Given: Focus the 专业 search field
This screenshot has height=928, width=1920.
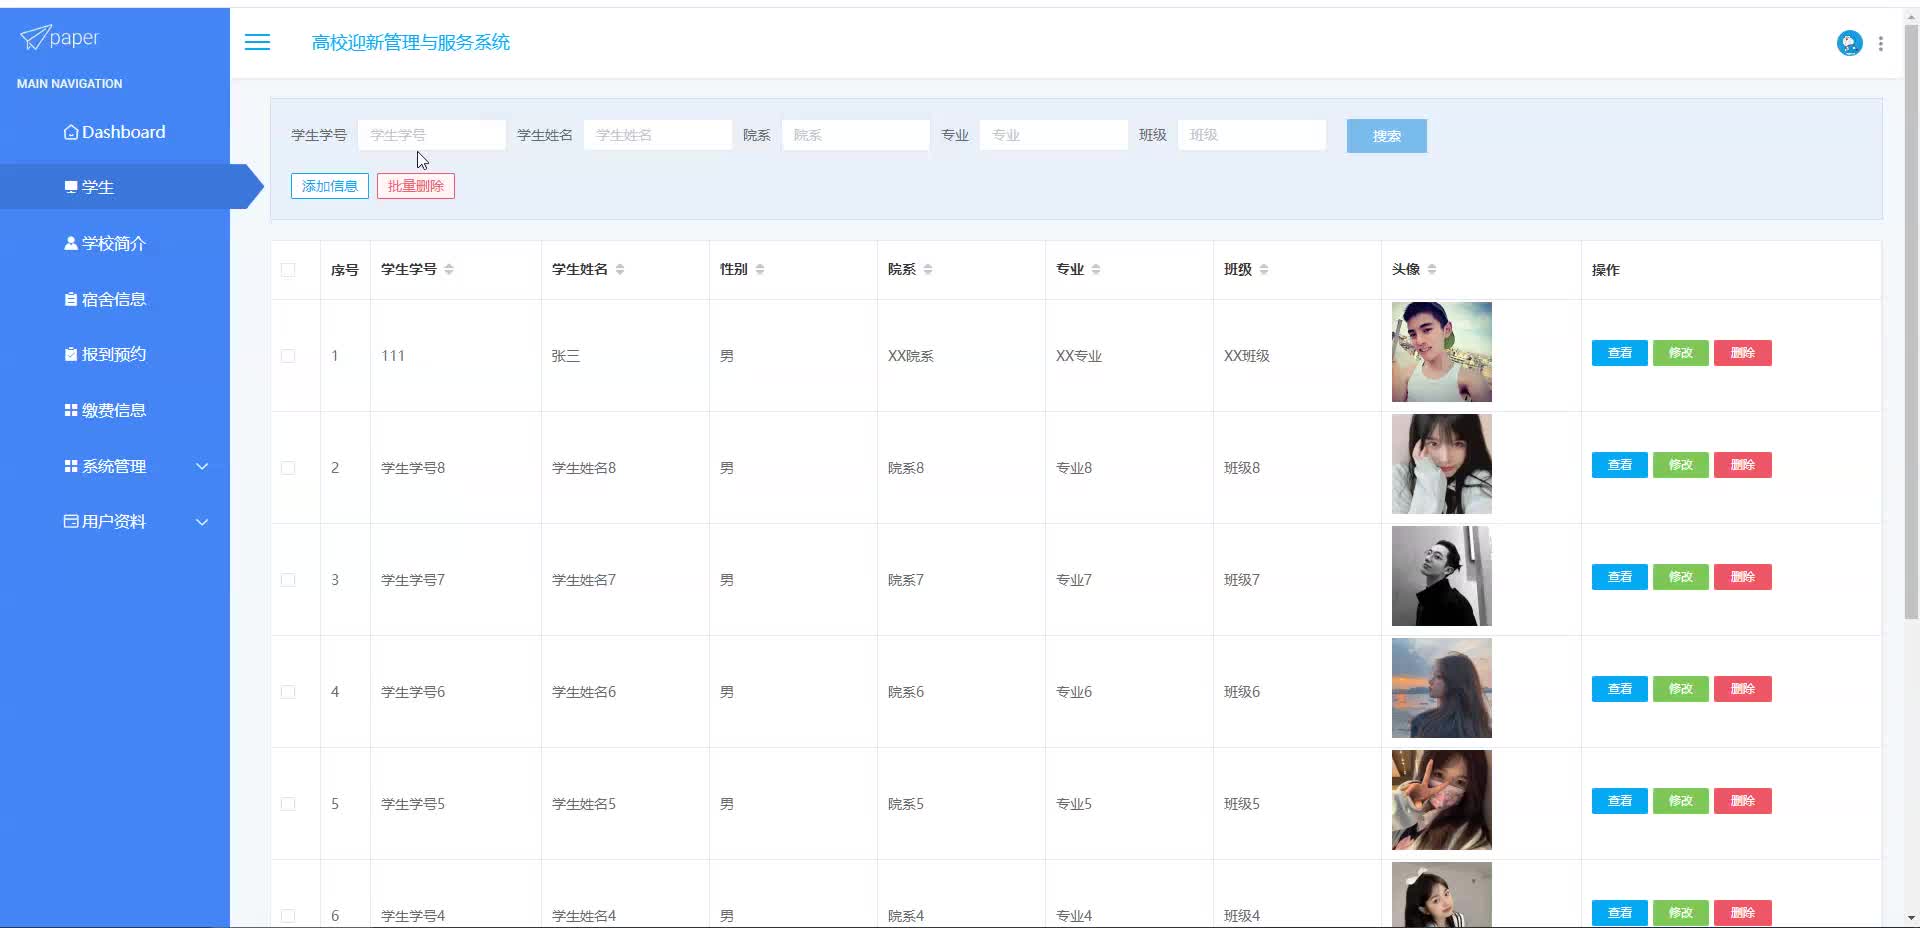Looking at the screenshot, I should [1054, 135].
